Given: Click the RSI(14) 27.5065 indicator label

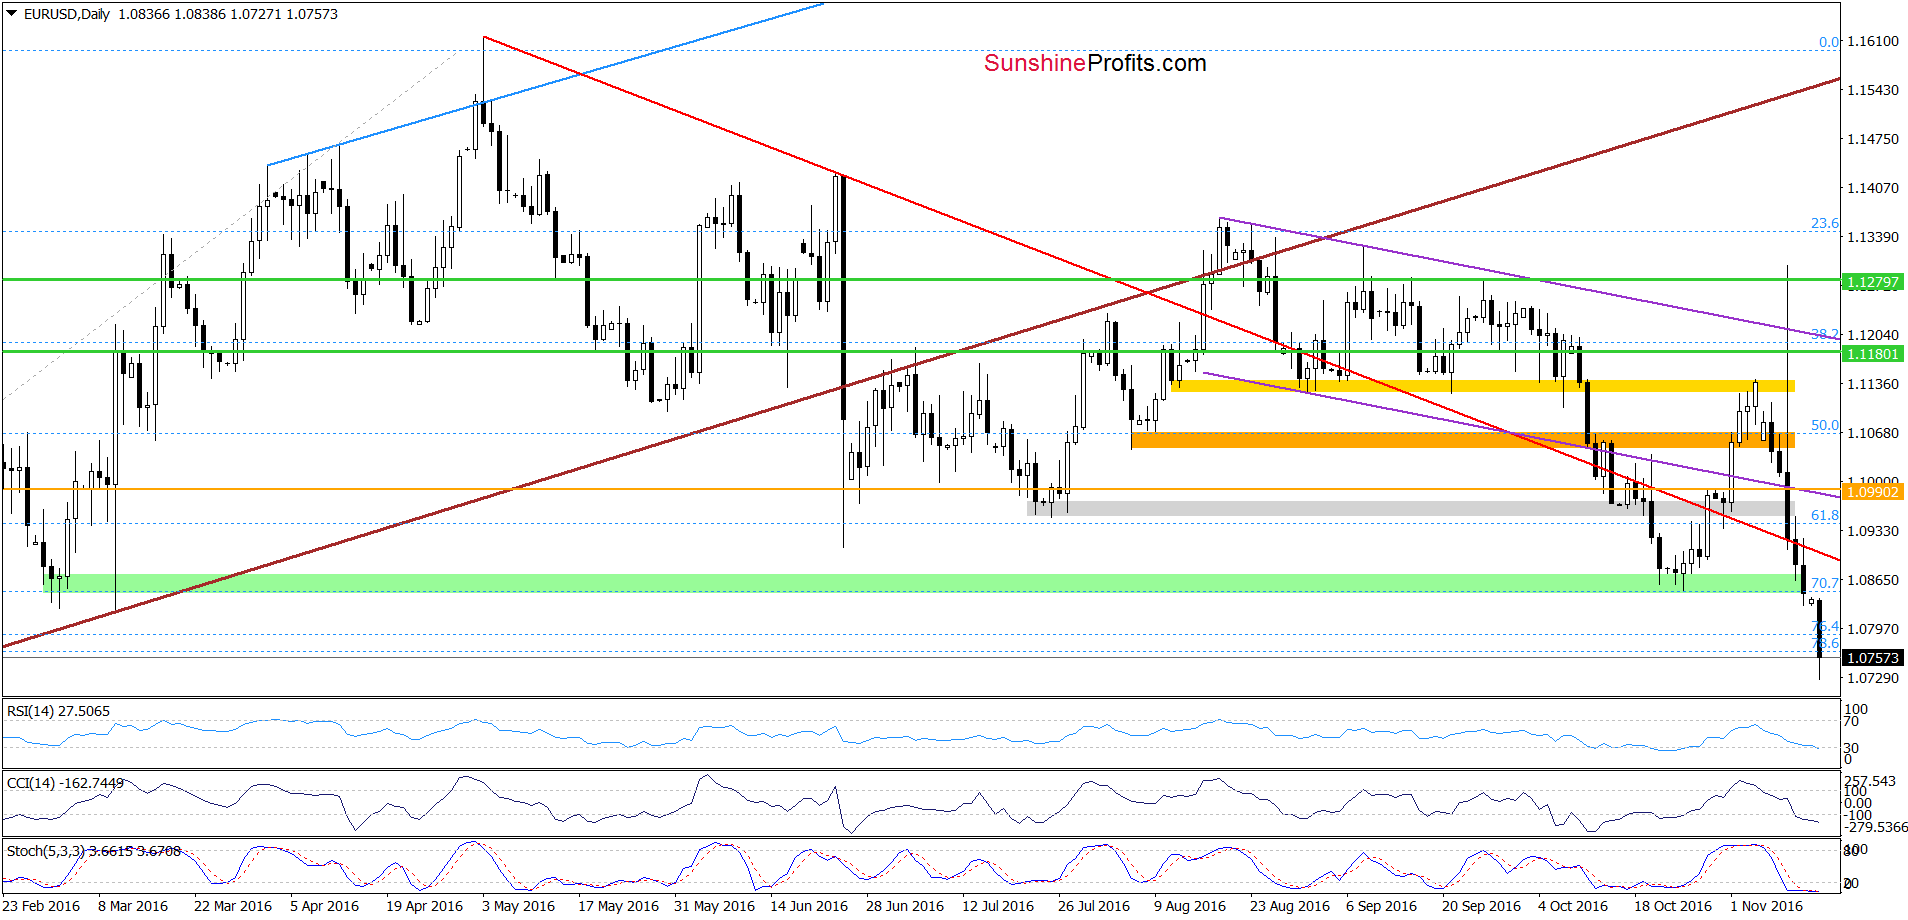Looking at the screenshot, I should click(58, 711).
